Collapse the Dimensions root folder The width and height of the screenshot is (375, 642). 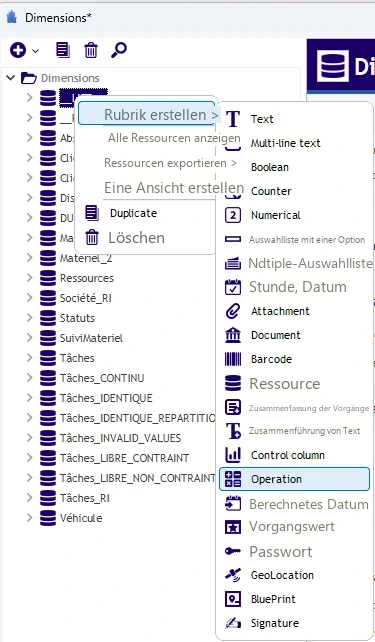click(x=11, y=78)
